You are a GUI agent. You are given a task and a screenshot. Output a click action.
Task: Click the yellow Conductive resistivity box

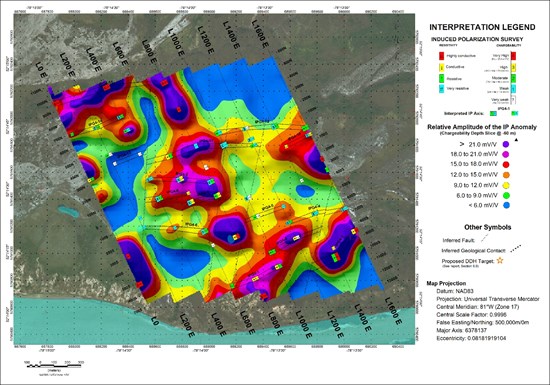(442, 67)
